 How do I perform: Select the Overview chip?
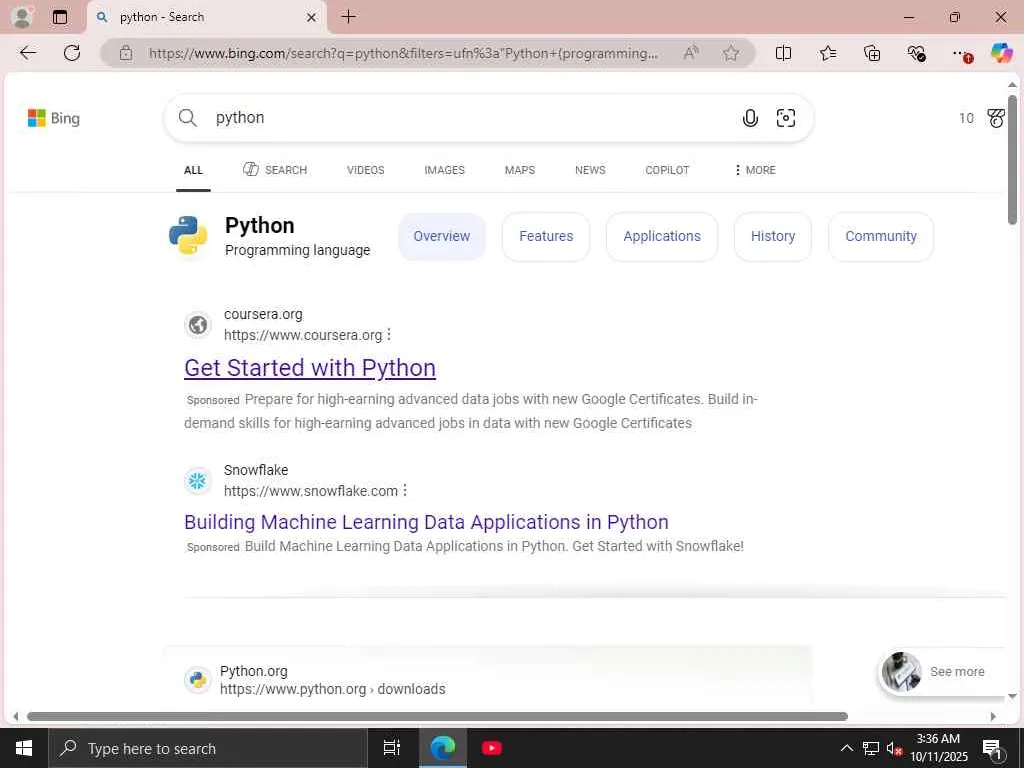point(441,236)
